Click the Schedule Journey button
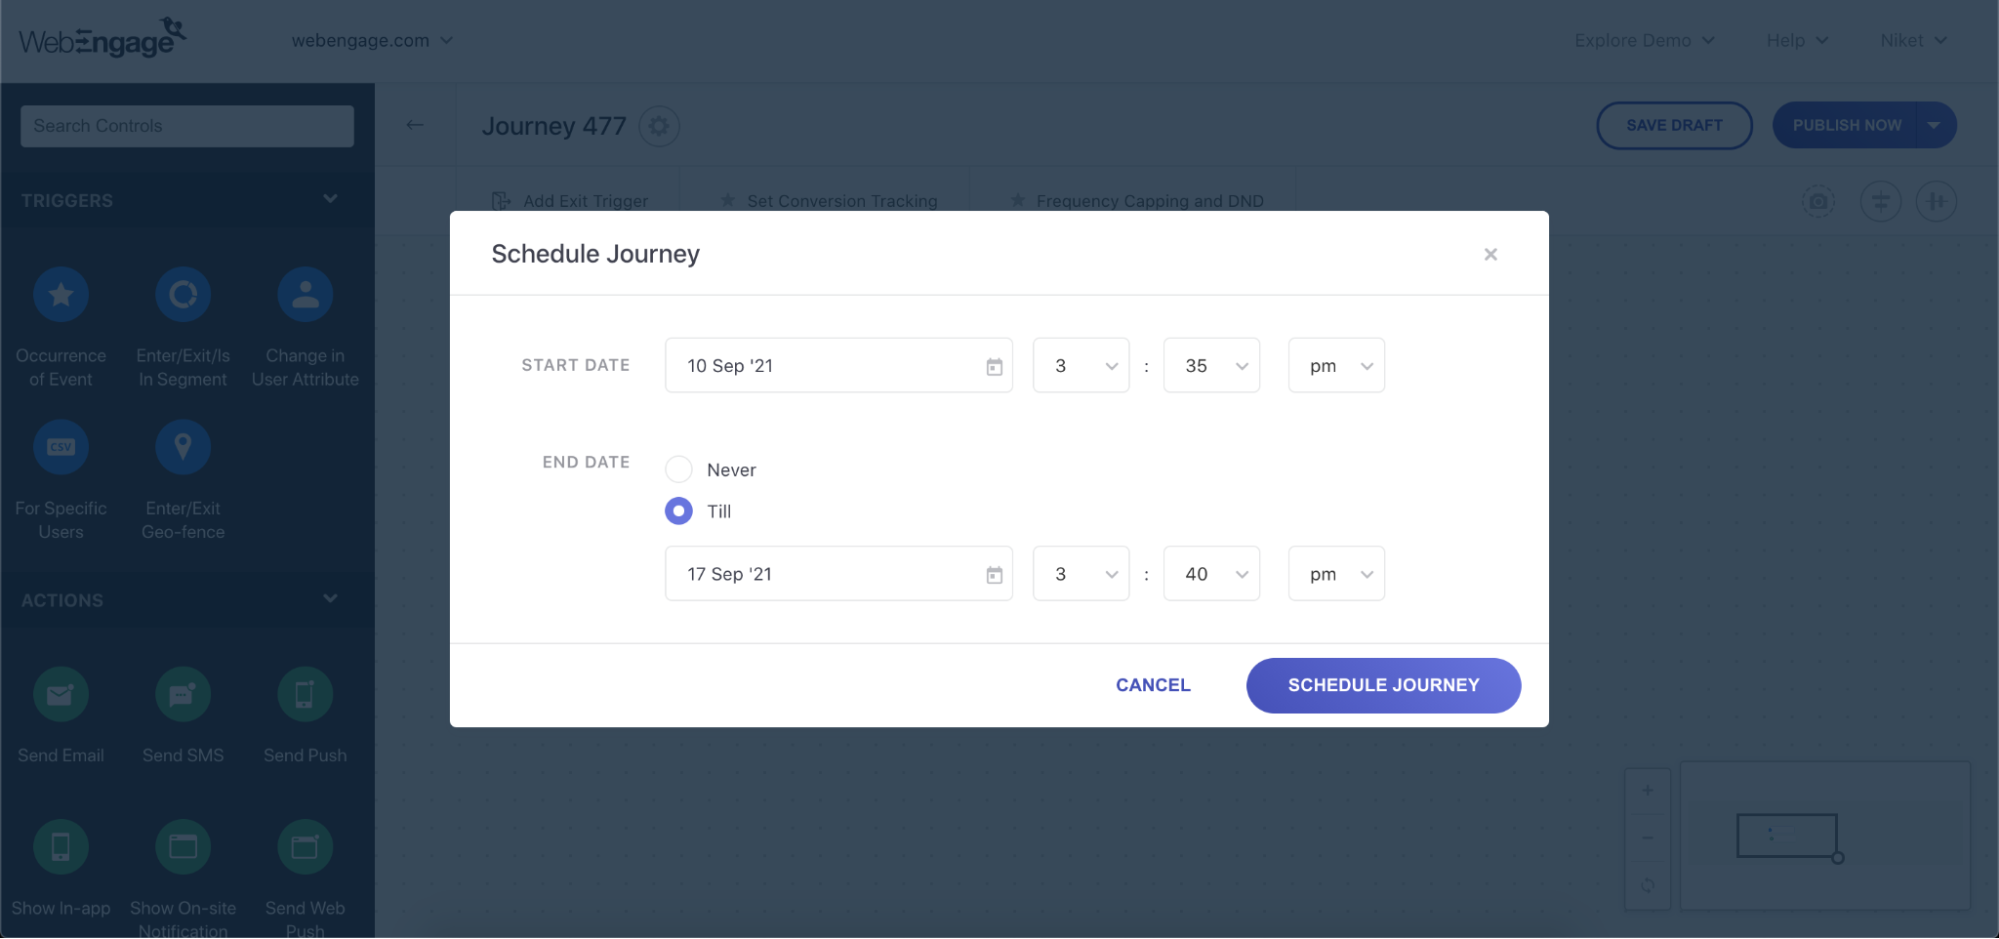This screenshot has height=939, width=1999. coord(1383,685)
